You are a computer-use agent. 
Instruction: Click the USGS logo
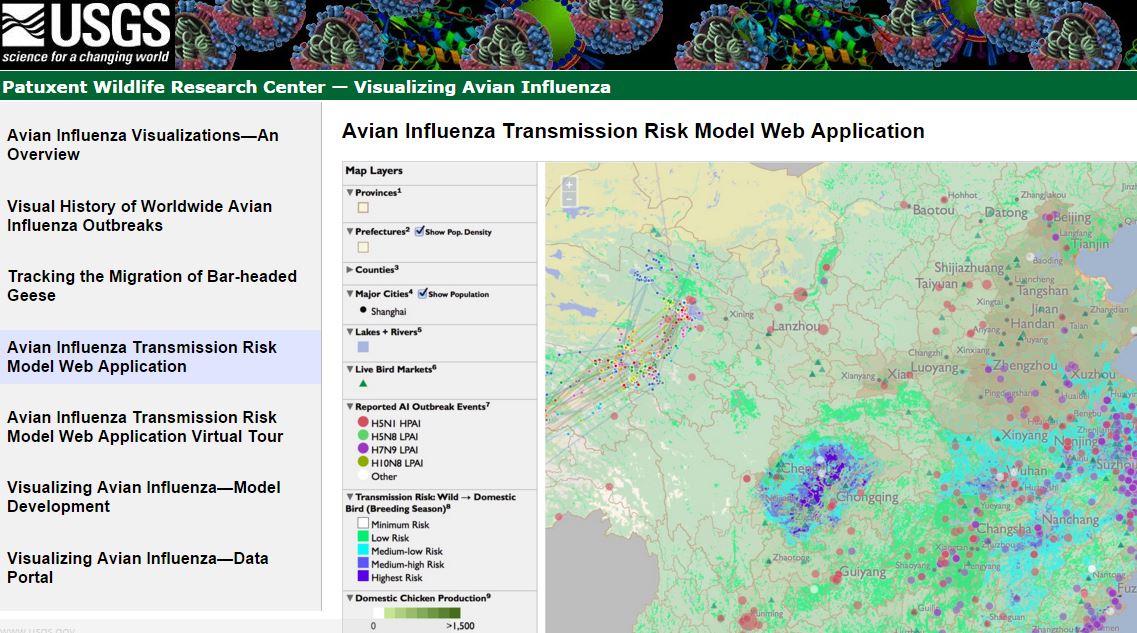pos(87,35)
